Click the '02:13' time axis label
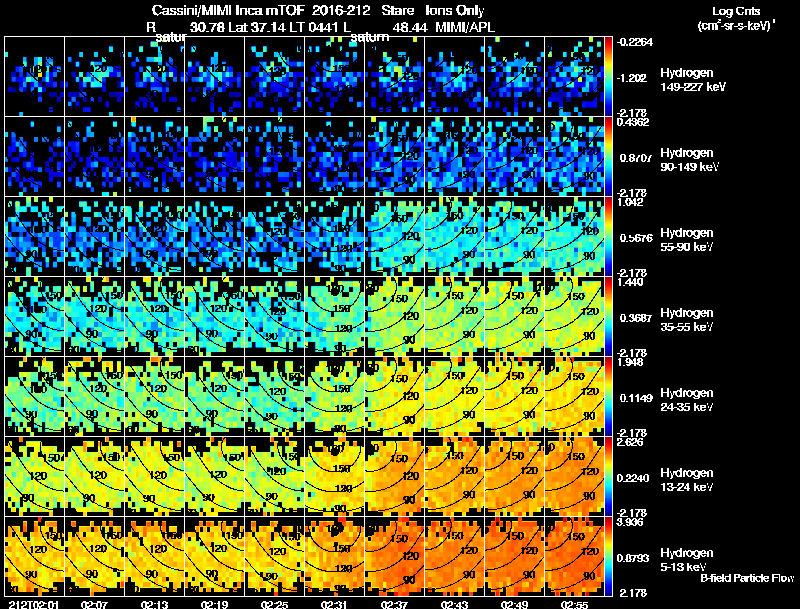 click(x=155, y=605)
